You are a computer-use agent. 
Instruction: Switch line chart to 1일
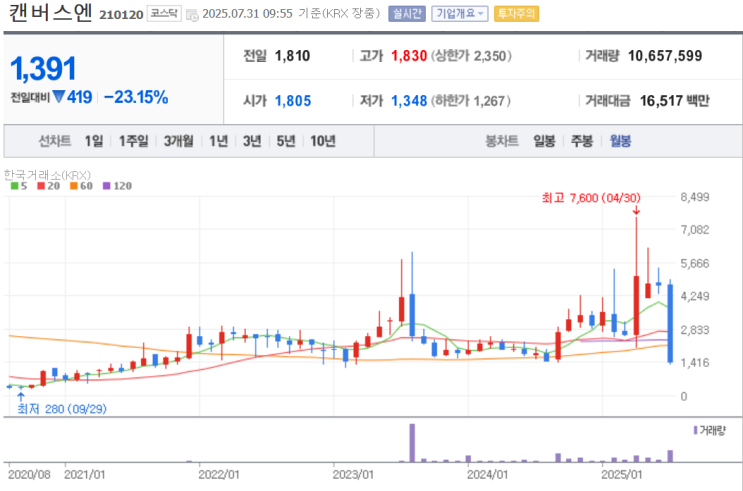(x=94, y=141)
